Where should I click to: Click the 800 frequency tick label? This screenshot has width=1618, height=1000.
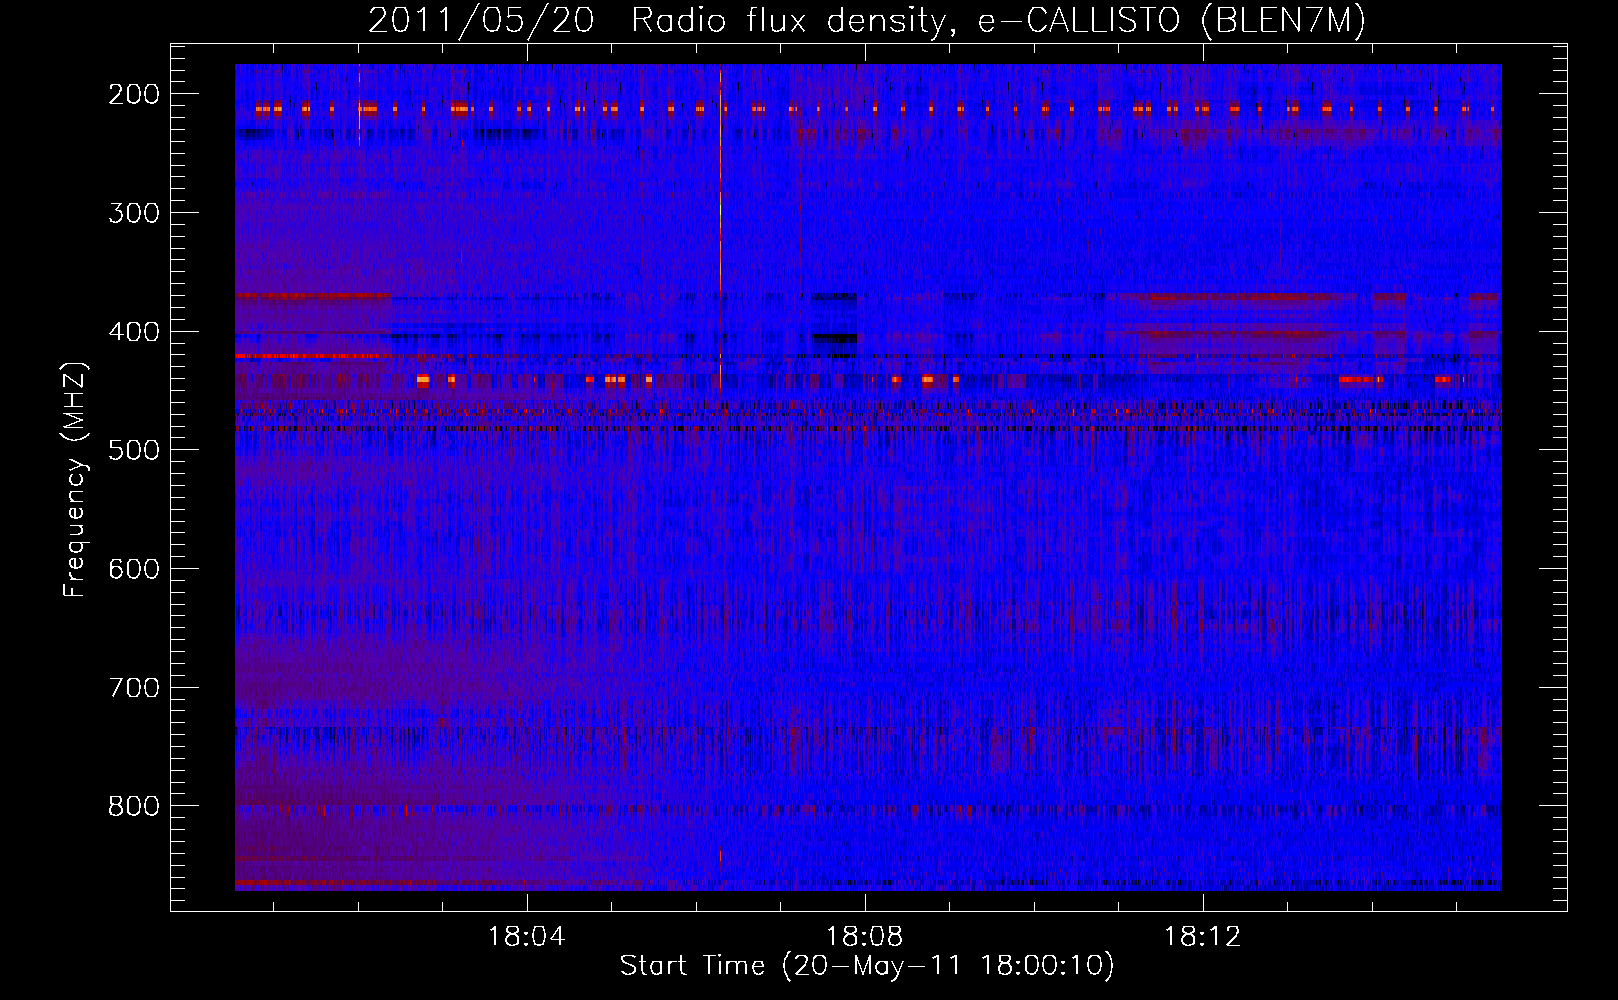point(133,806)
